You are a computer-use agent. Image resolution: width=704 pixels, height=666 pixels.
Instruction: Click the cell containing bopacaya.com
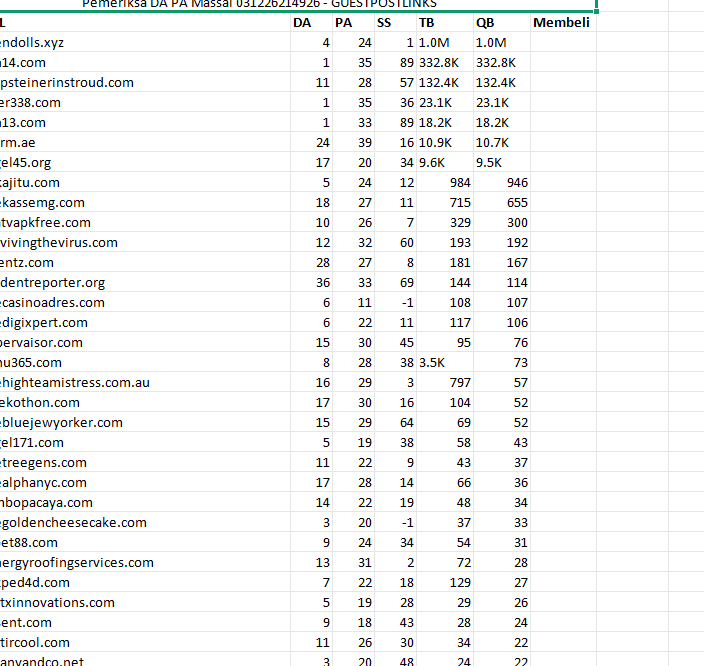coord(145,502)
